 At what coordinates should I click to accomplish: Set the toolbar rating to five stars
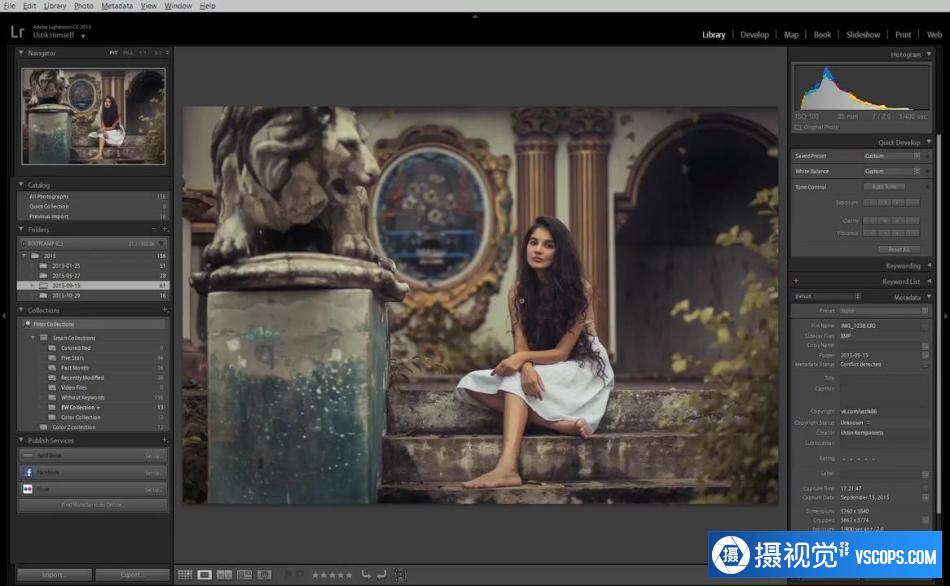[348, 575]
